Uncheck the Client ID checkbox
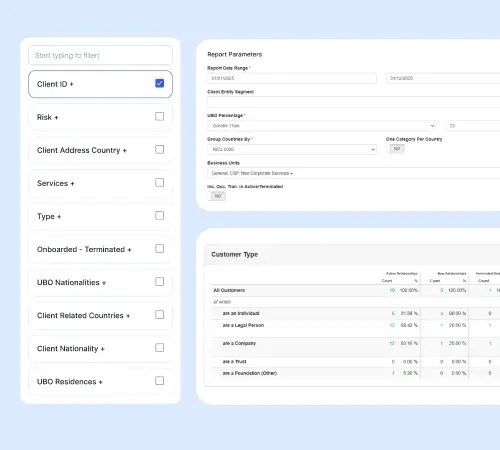500x450 pixels. tap(160, 83)
